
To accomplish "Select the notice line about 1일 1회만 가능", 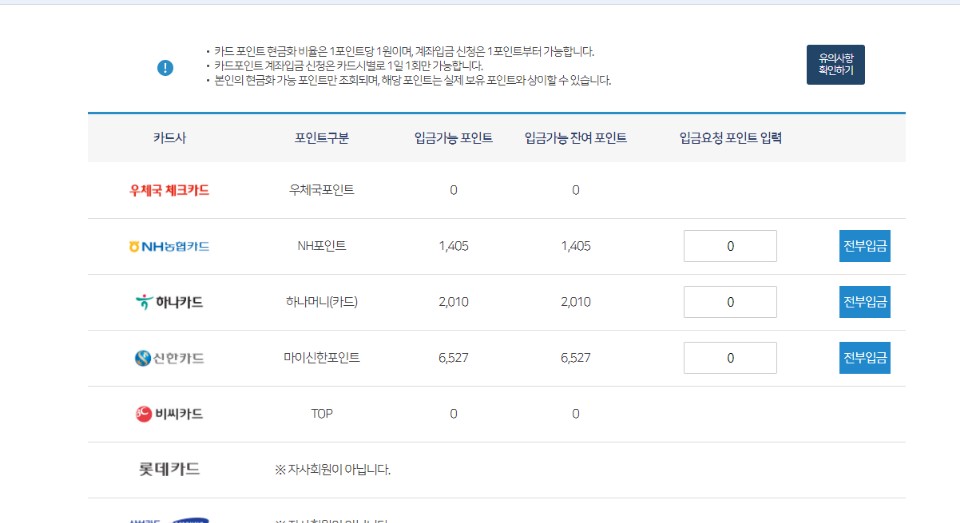I will (348, 66).
